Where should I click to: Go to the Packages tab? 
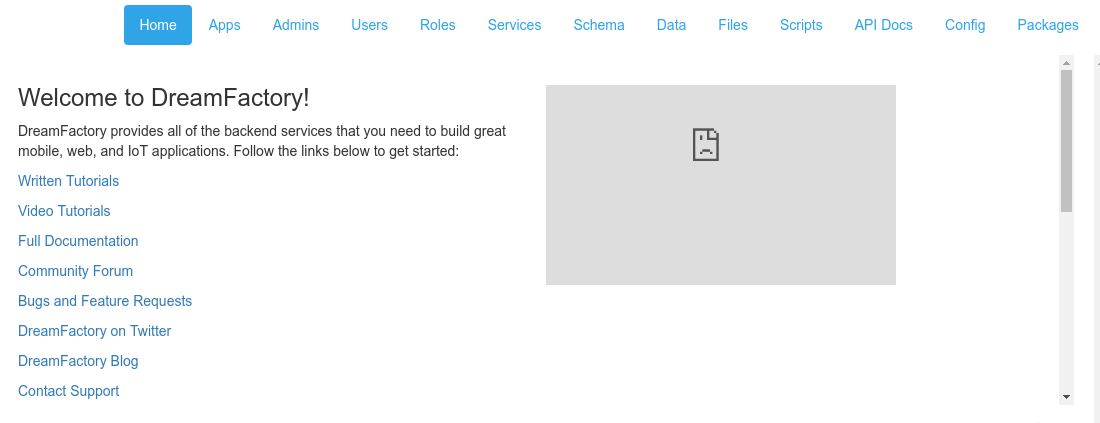(x=1048, y=25)
